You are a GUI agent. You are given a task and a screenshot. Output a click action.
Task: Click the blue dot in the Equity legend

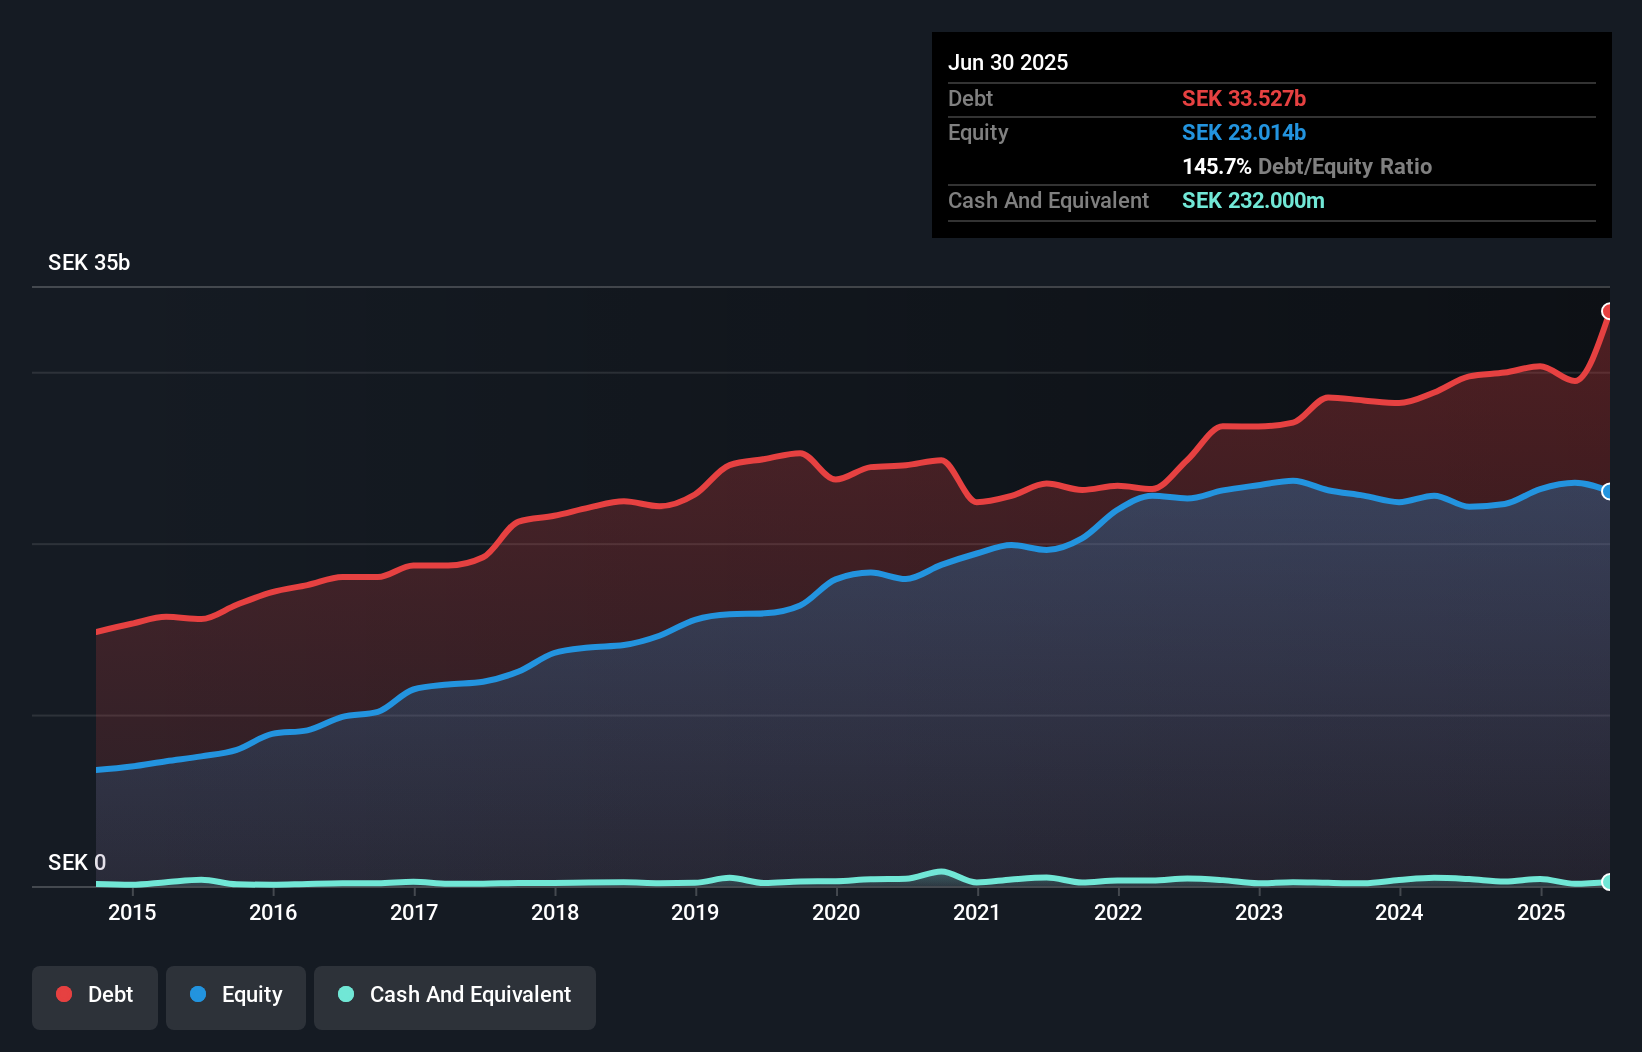pos(198,994)
